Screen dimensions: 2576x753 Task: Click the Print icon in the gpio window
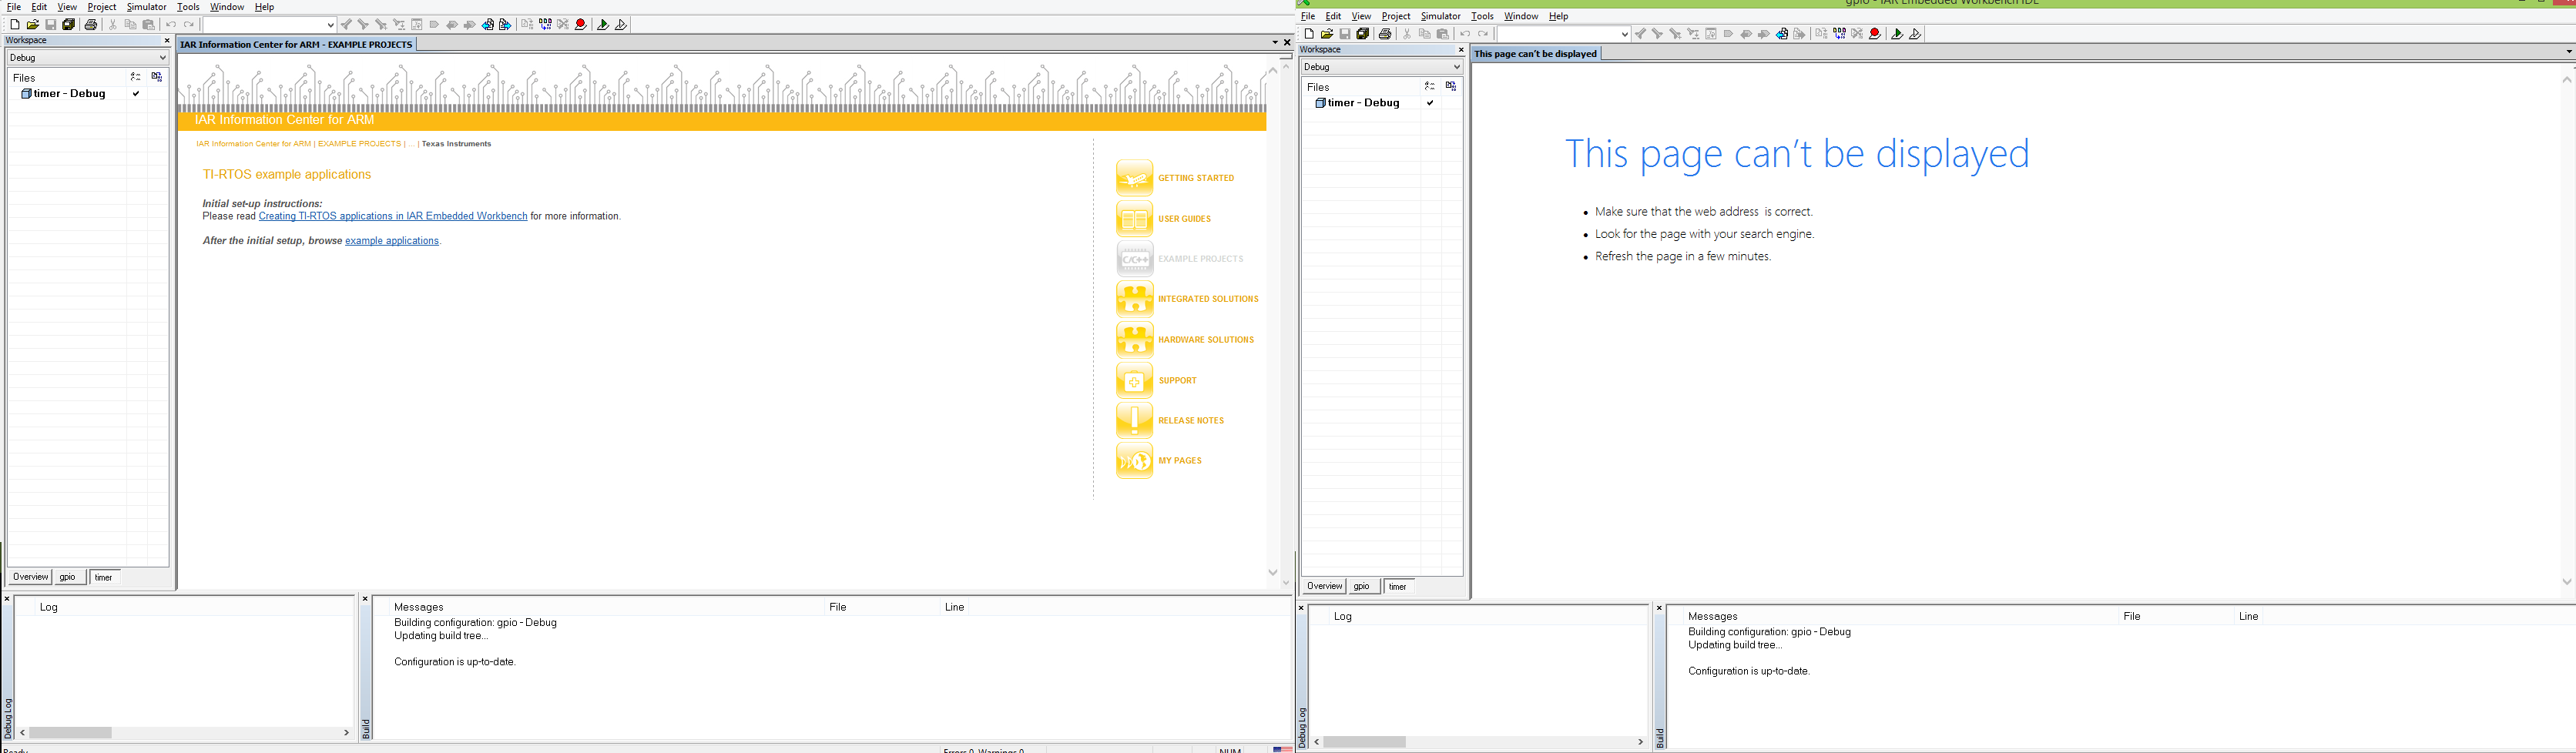(x=1385, y=34)
